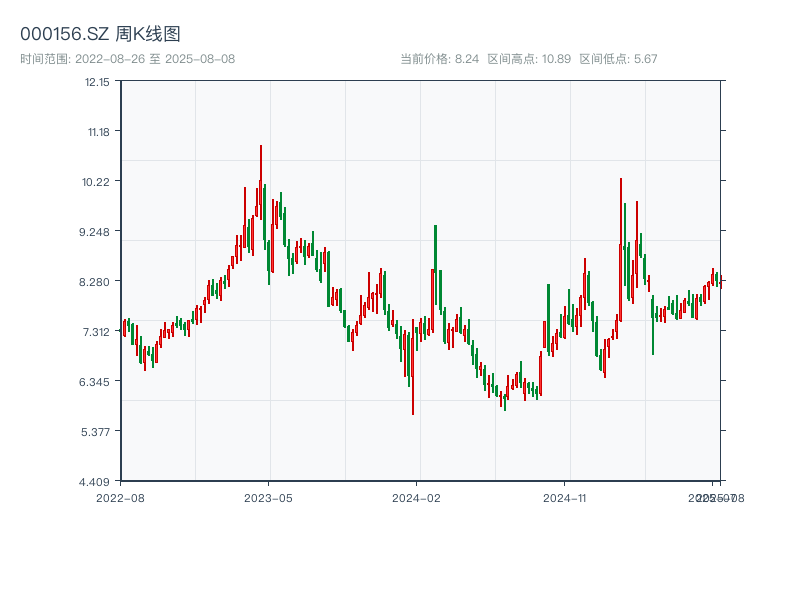Click y-axis label 4.409

point(94,482)
